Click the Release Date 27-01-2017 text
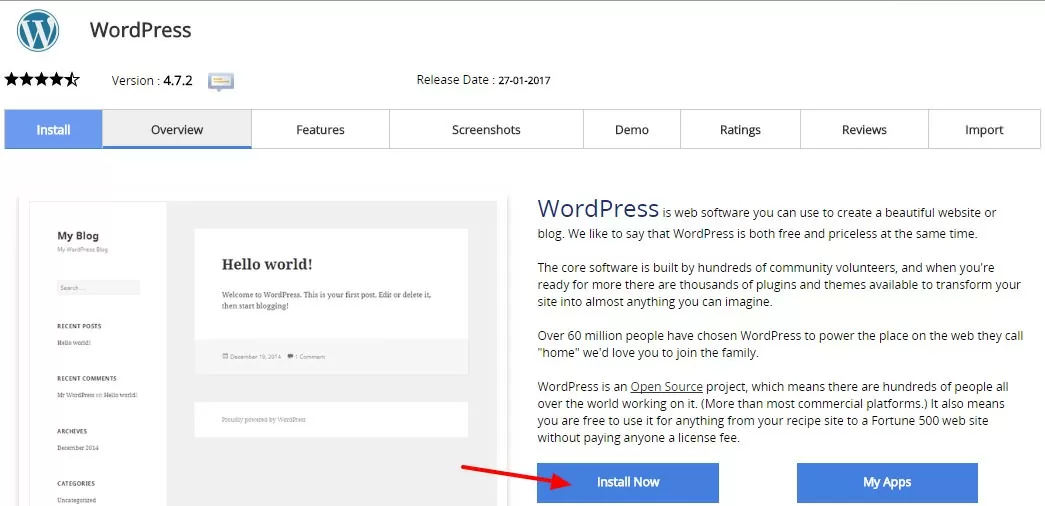The image size is (1045, 506). point(483,80)
